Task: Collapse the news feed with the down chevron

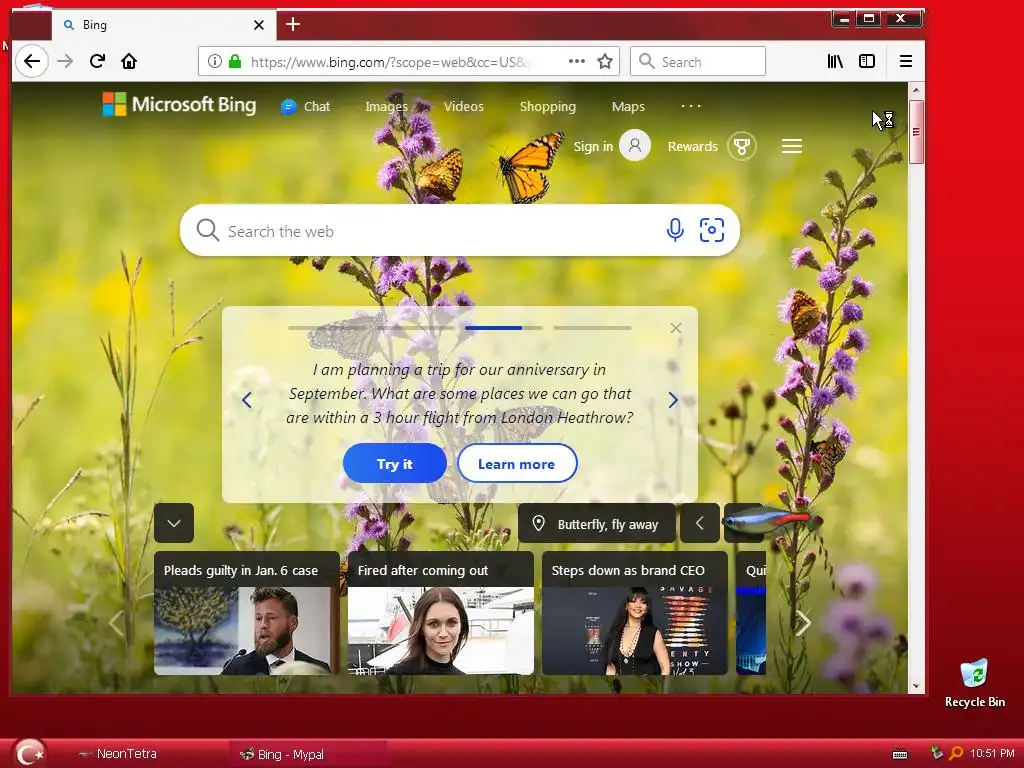Action: point(174,523)
